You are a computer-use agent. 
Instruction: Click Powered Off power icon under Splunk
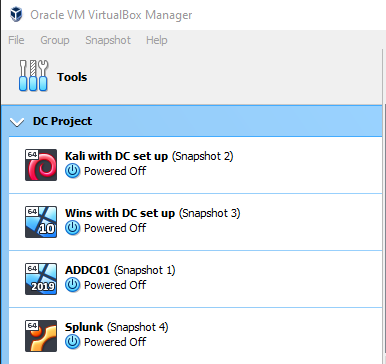[72, 342]
